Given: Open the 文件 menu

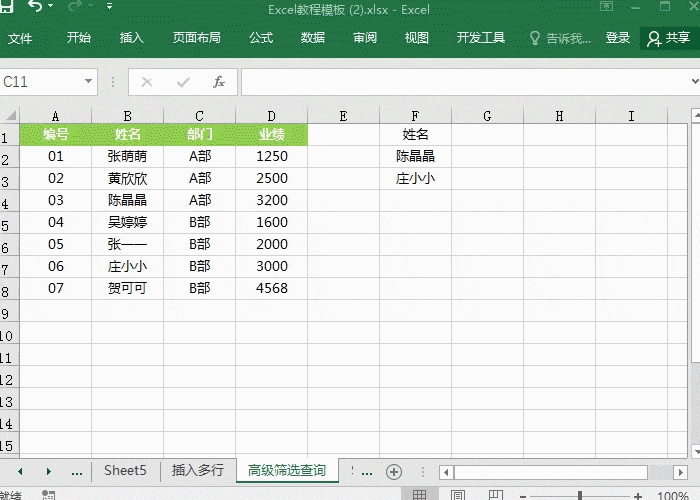Looking at the screenshot, I should pos(20,38).
